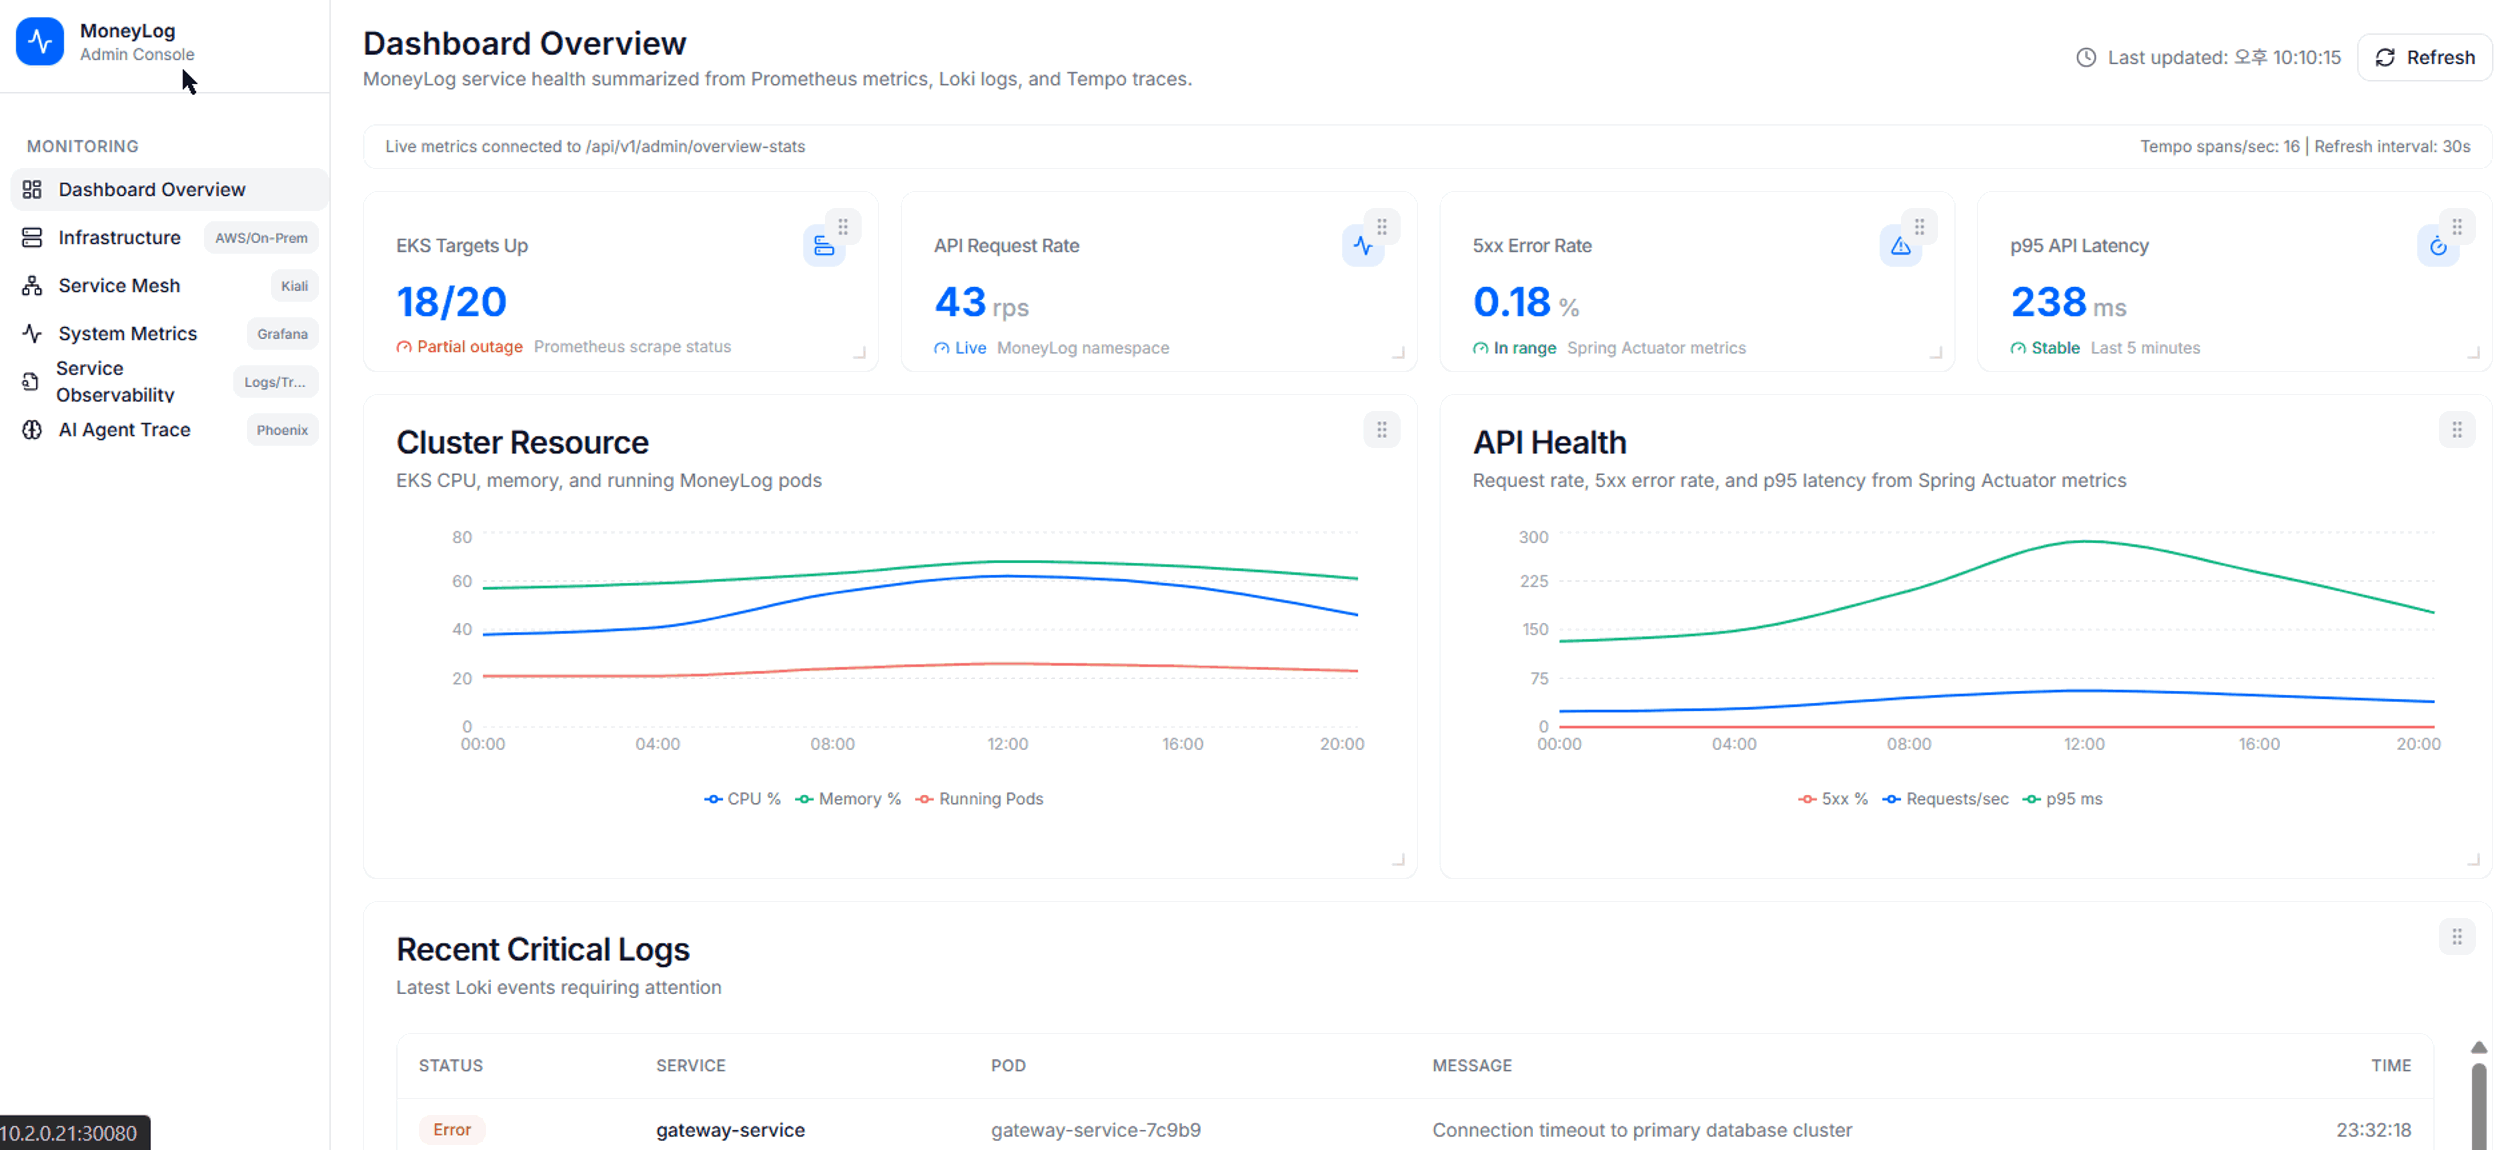This screenshot has height=1150, width=2520.
Task: Click the Phoenix badge
Action: tap(282, 430)
